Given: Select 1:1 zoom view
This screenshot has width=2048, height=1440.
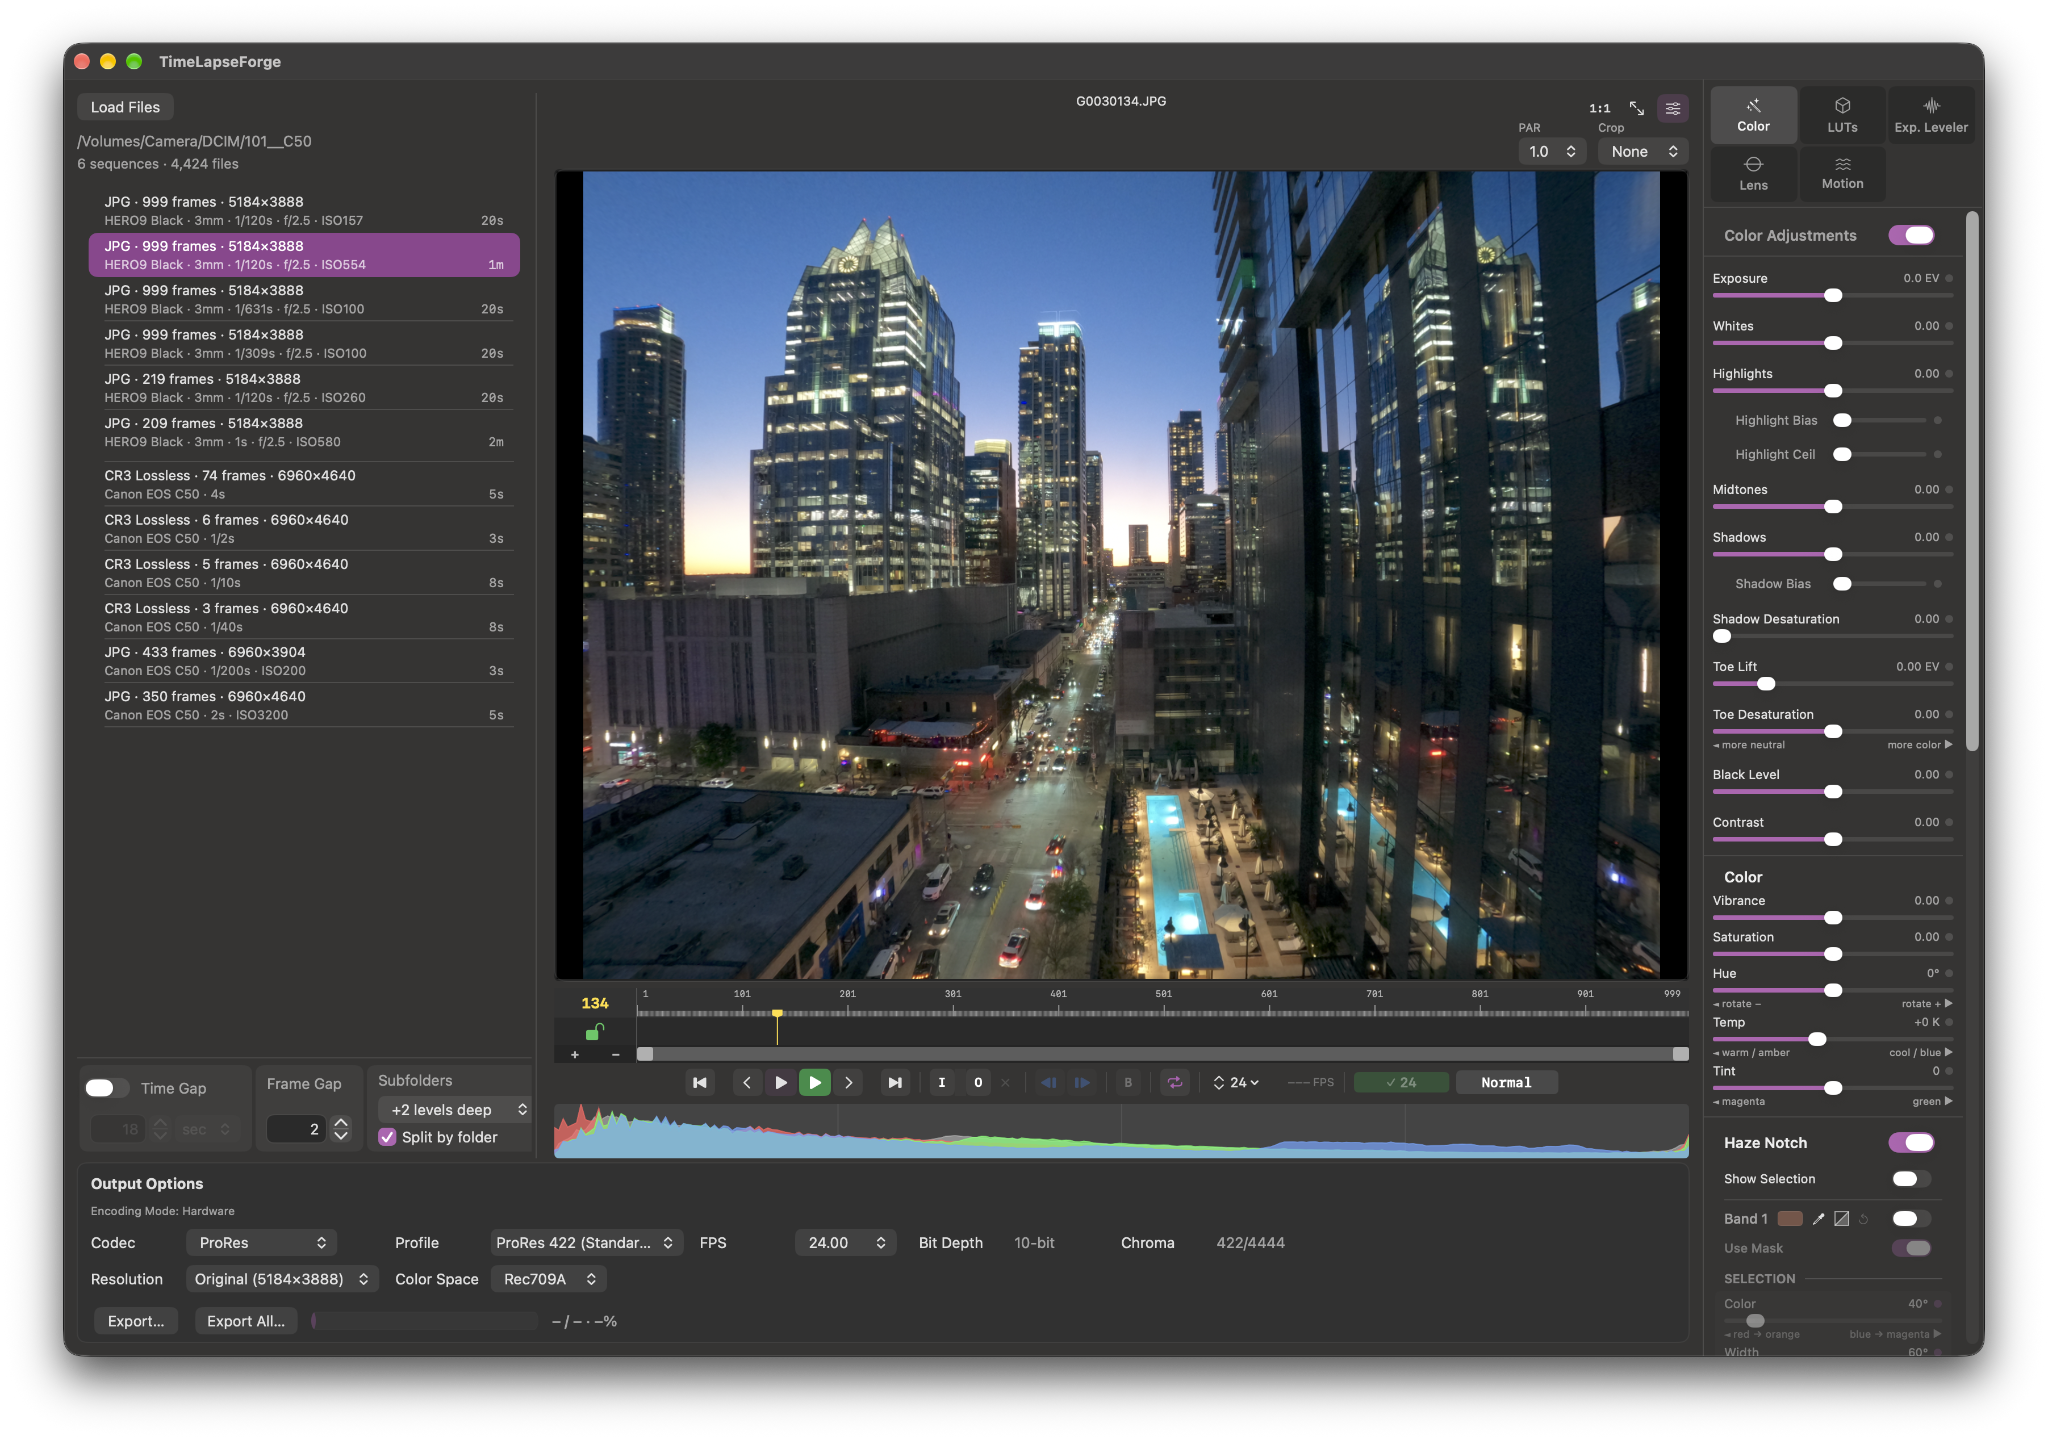Looking at the screenshot, I should 1600,108.
